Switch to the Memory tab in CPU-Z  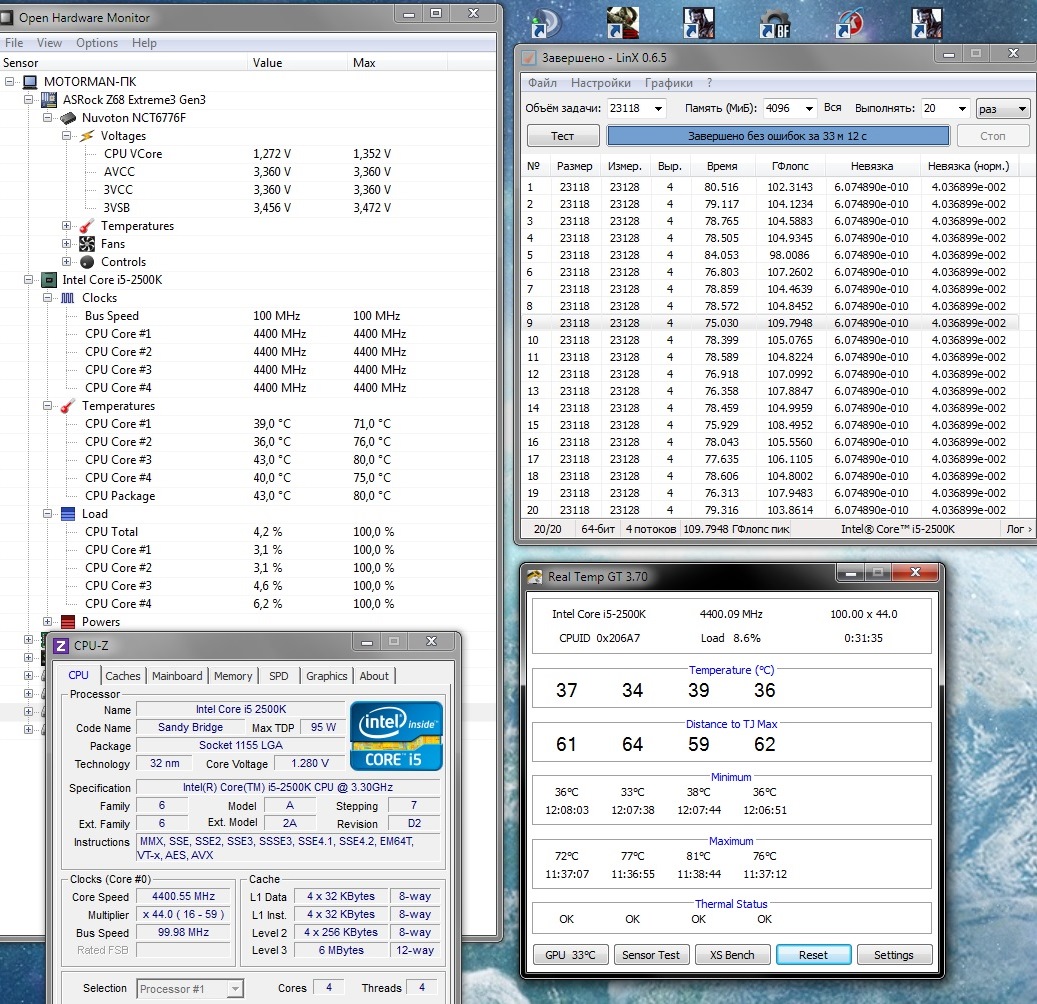click(x=233, y=676)
